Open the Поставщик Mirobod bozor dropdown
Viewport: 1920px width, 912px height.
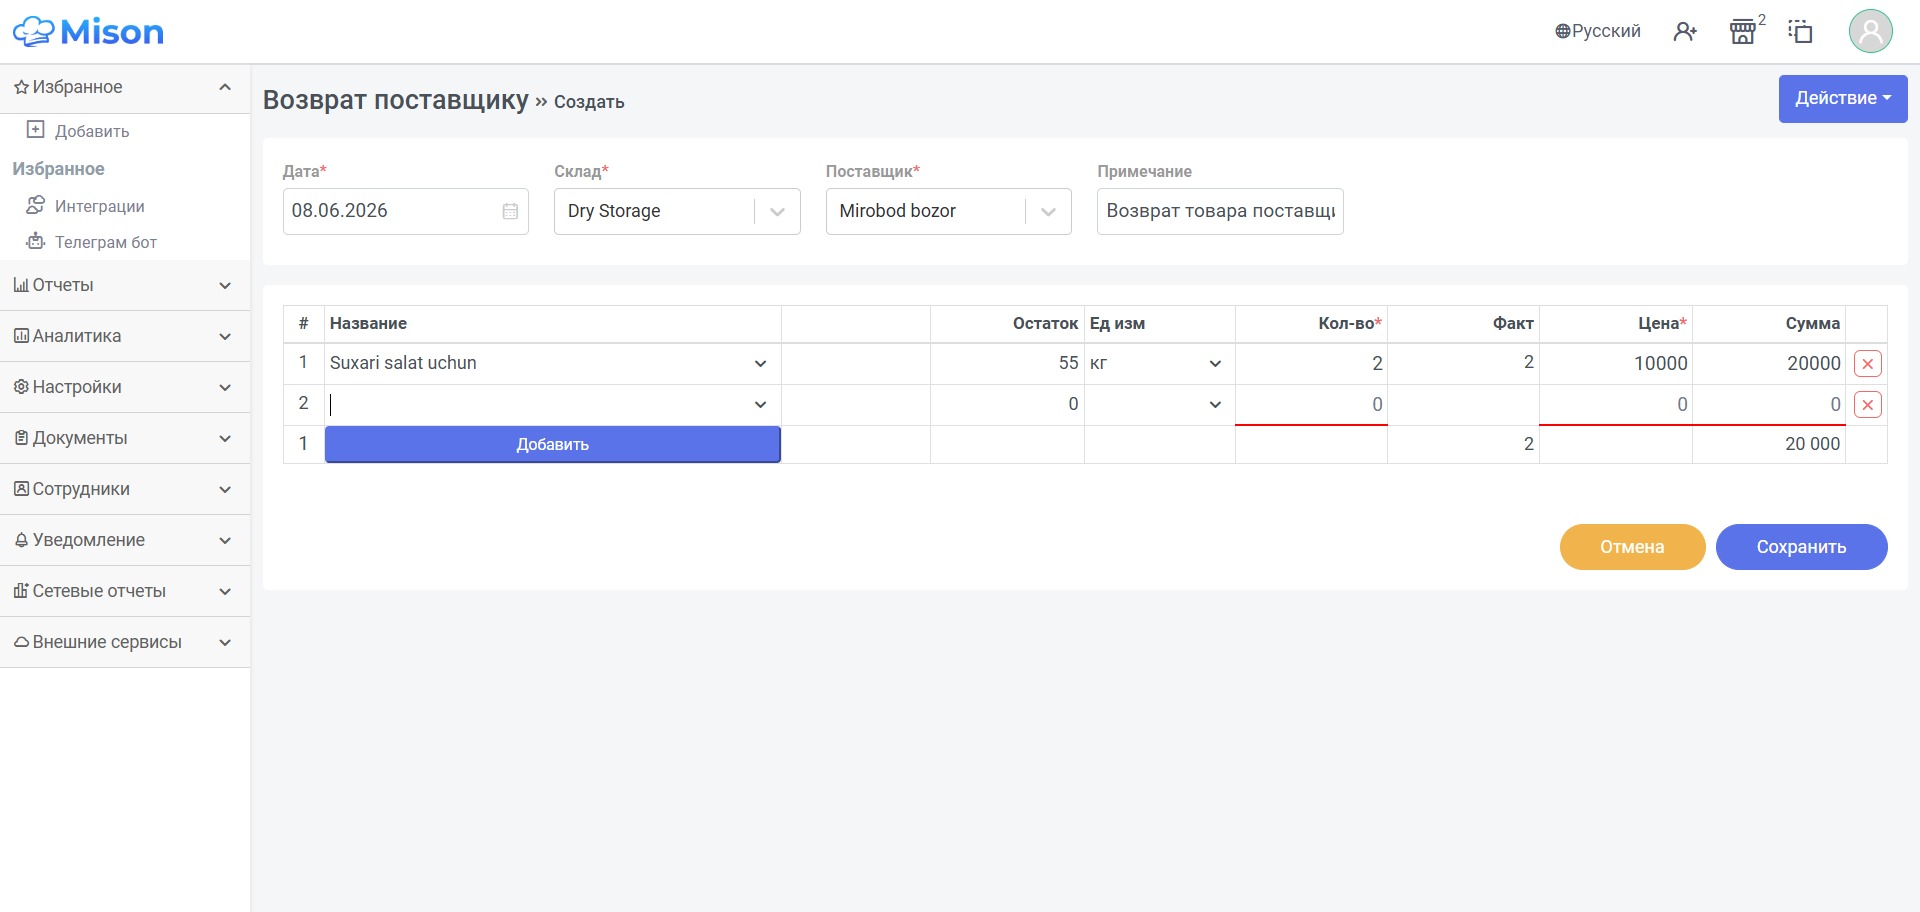point(948,211)
